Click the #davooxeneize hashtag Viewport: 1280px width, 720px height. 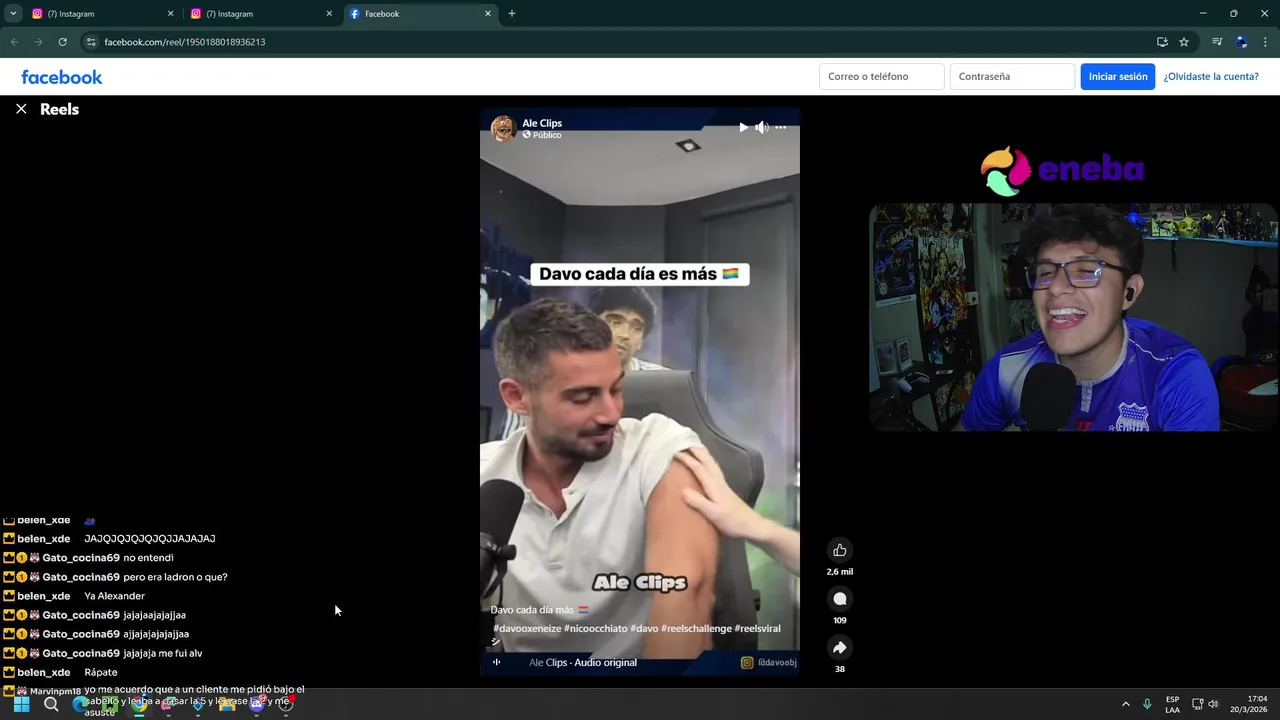[x=526, y=629]
